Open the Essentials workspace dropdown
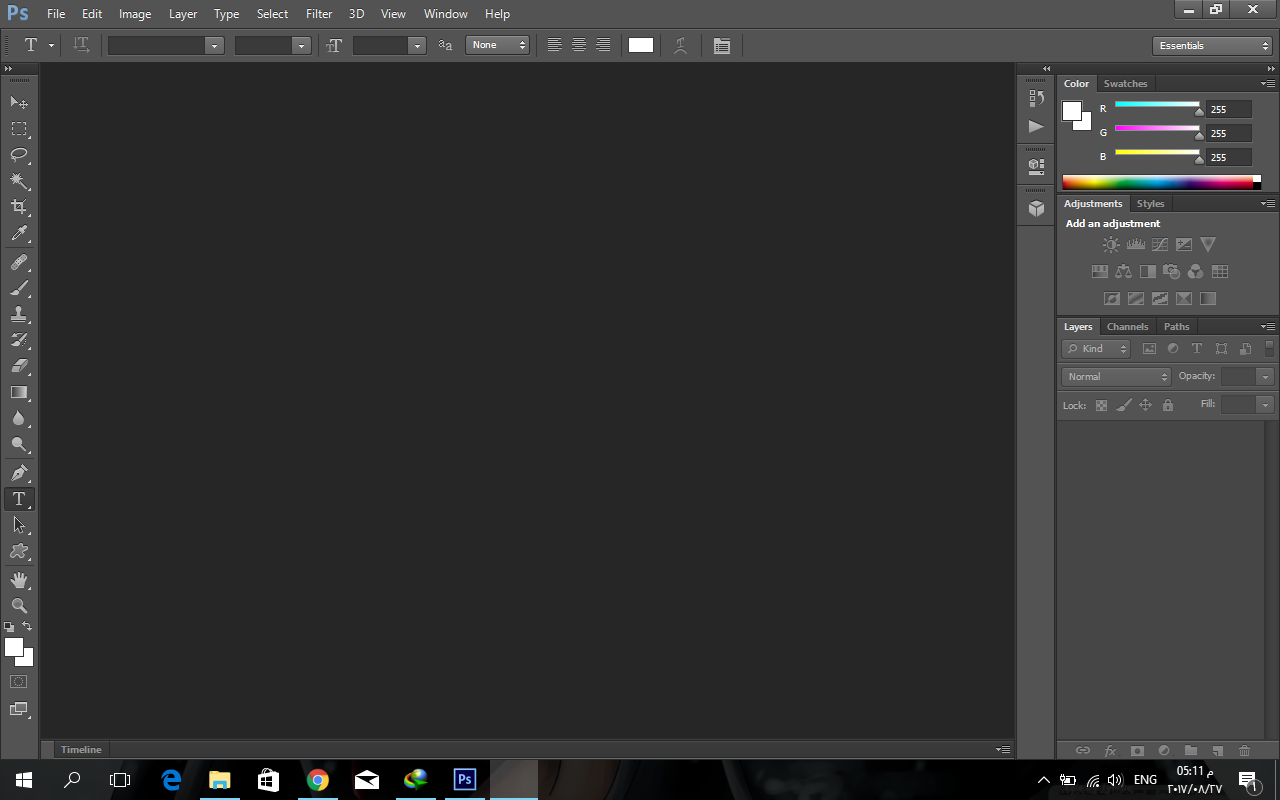The image size is (1280, 800). (x=1212, y=45)
